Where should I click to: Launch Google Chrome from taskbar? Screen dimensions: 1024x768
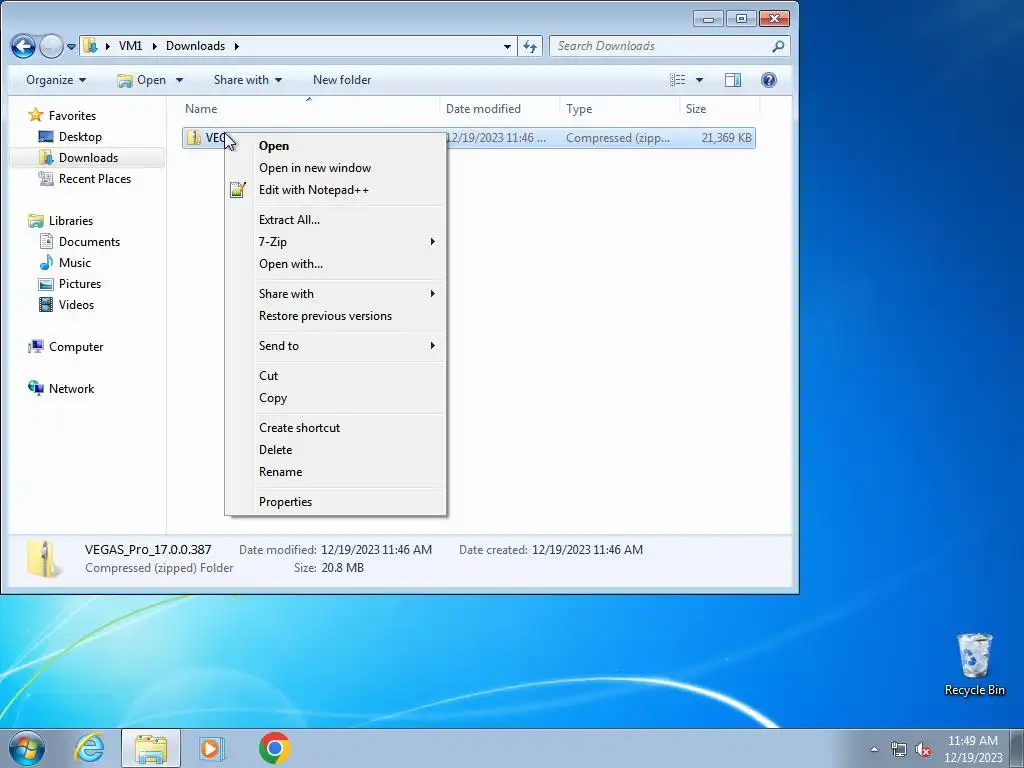point(274,748)
